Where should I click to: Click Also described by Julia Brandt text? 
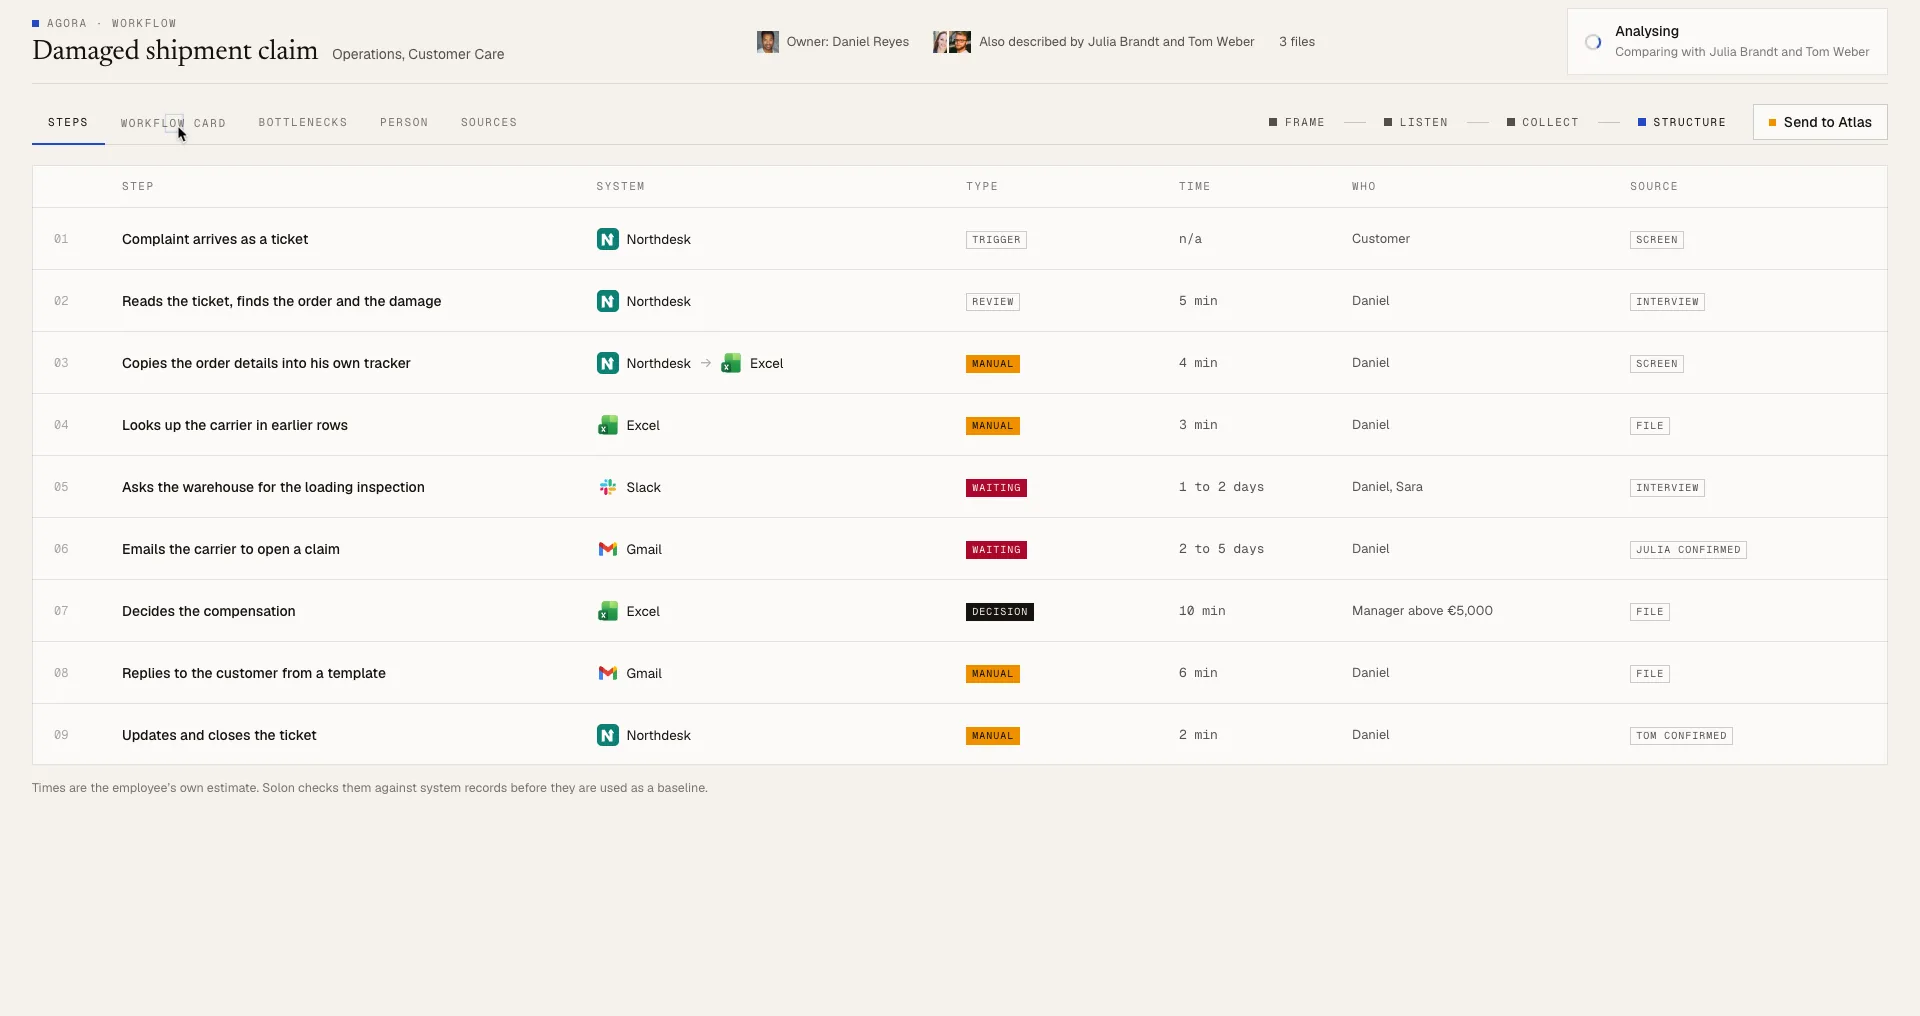pos(1117,42)
